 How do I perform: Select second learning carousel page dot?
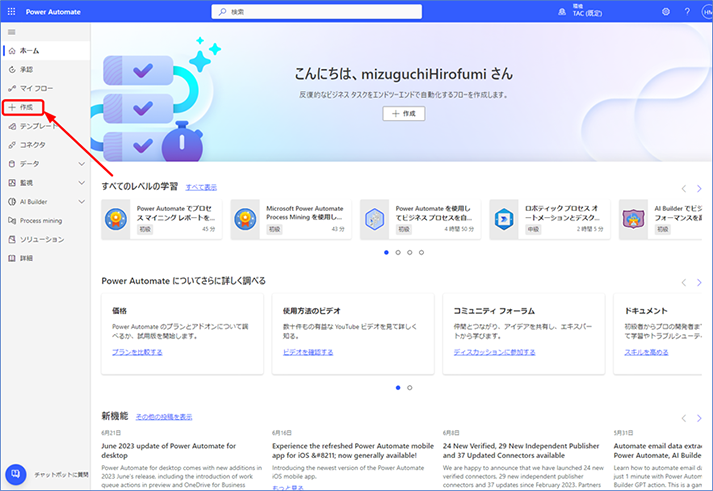pos(398,252)
